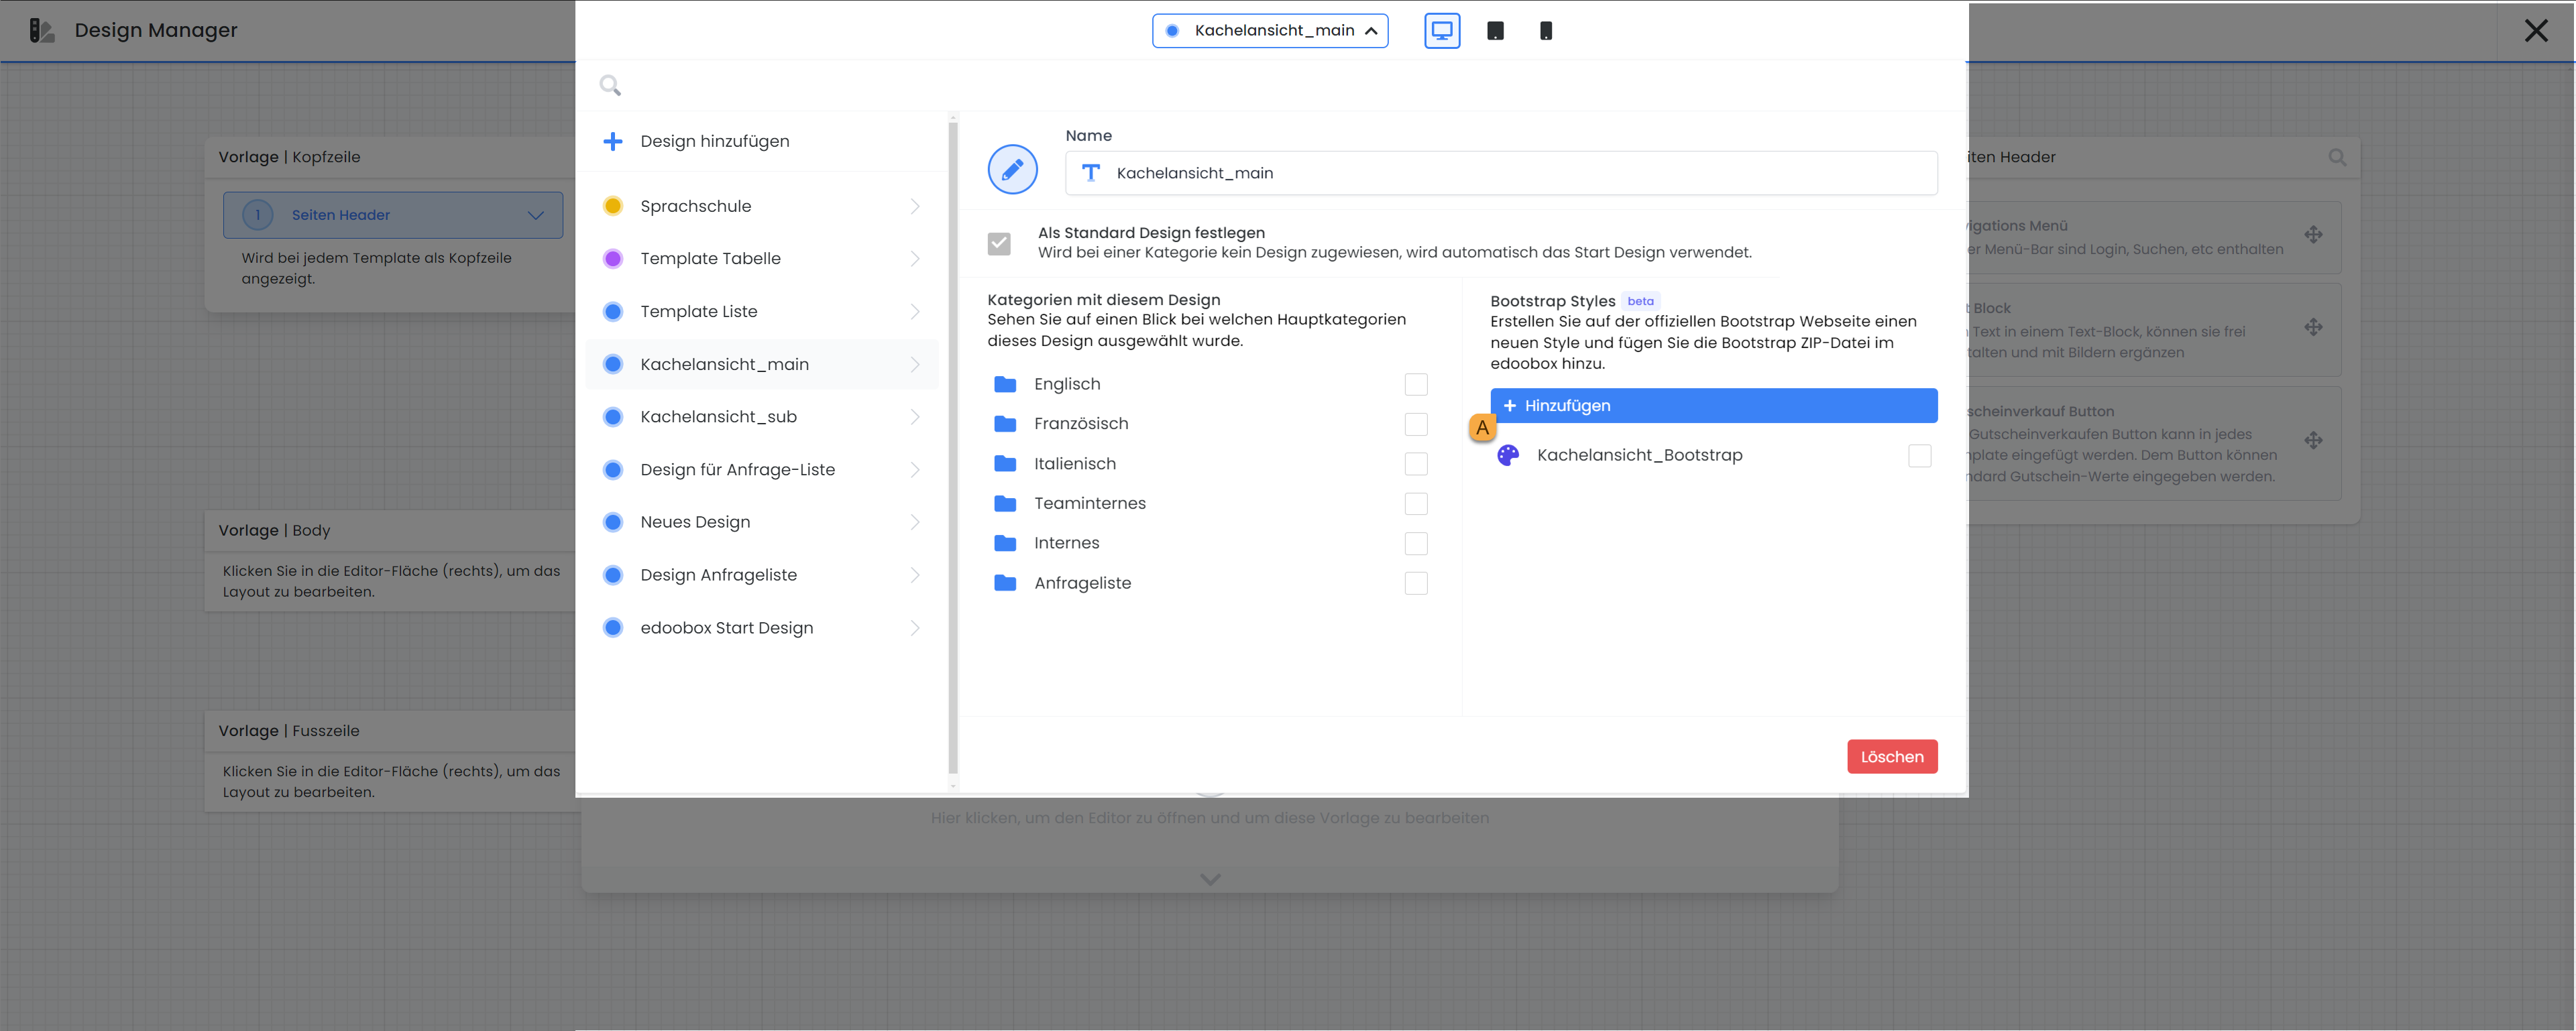Toggle the Als Standard Design festlegen checkbox

999,243
